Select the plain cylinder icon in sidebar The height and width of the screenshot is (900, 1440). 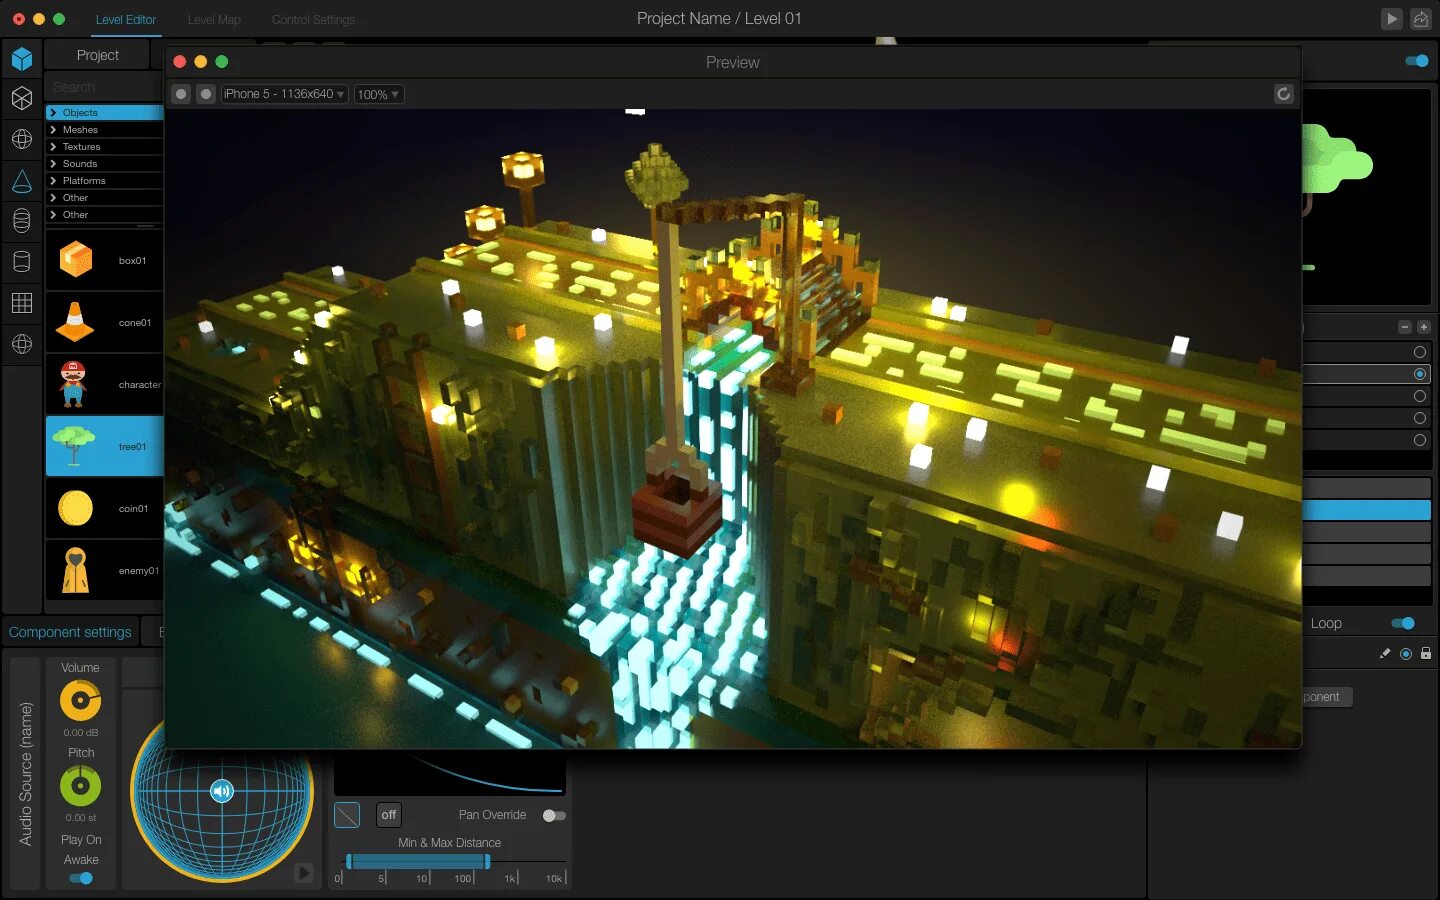[x=21, y=262]
